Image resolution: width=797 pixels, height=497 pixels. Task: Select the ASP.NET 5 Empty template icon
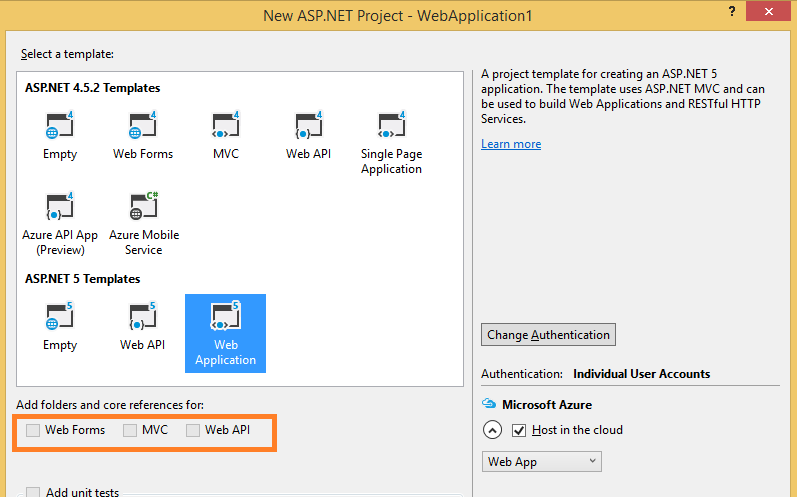pos(59,316)
